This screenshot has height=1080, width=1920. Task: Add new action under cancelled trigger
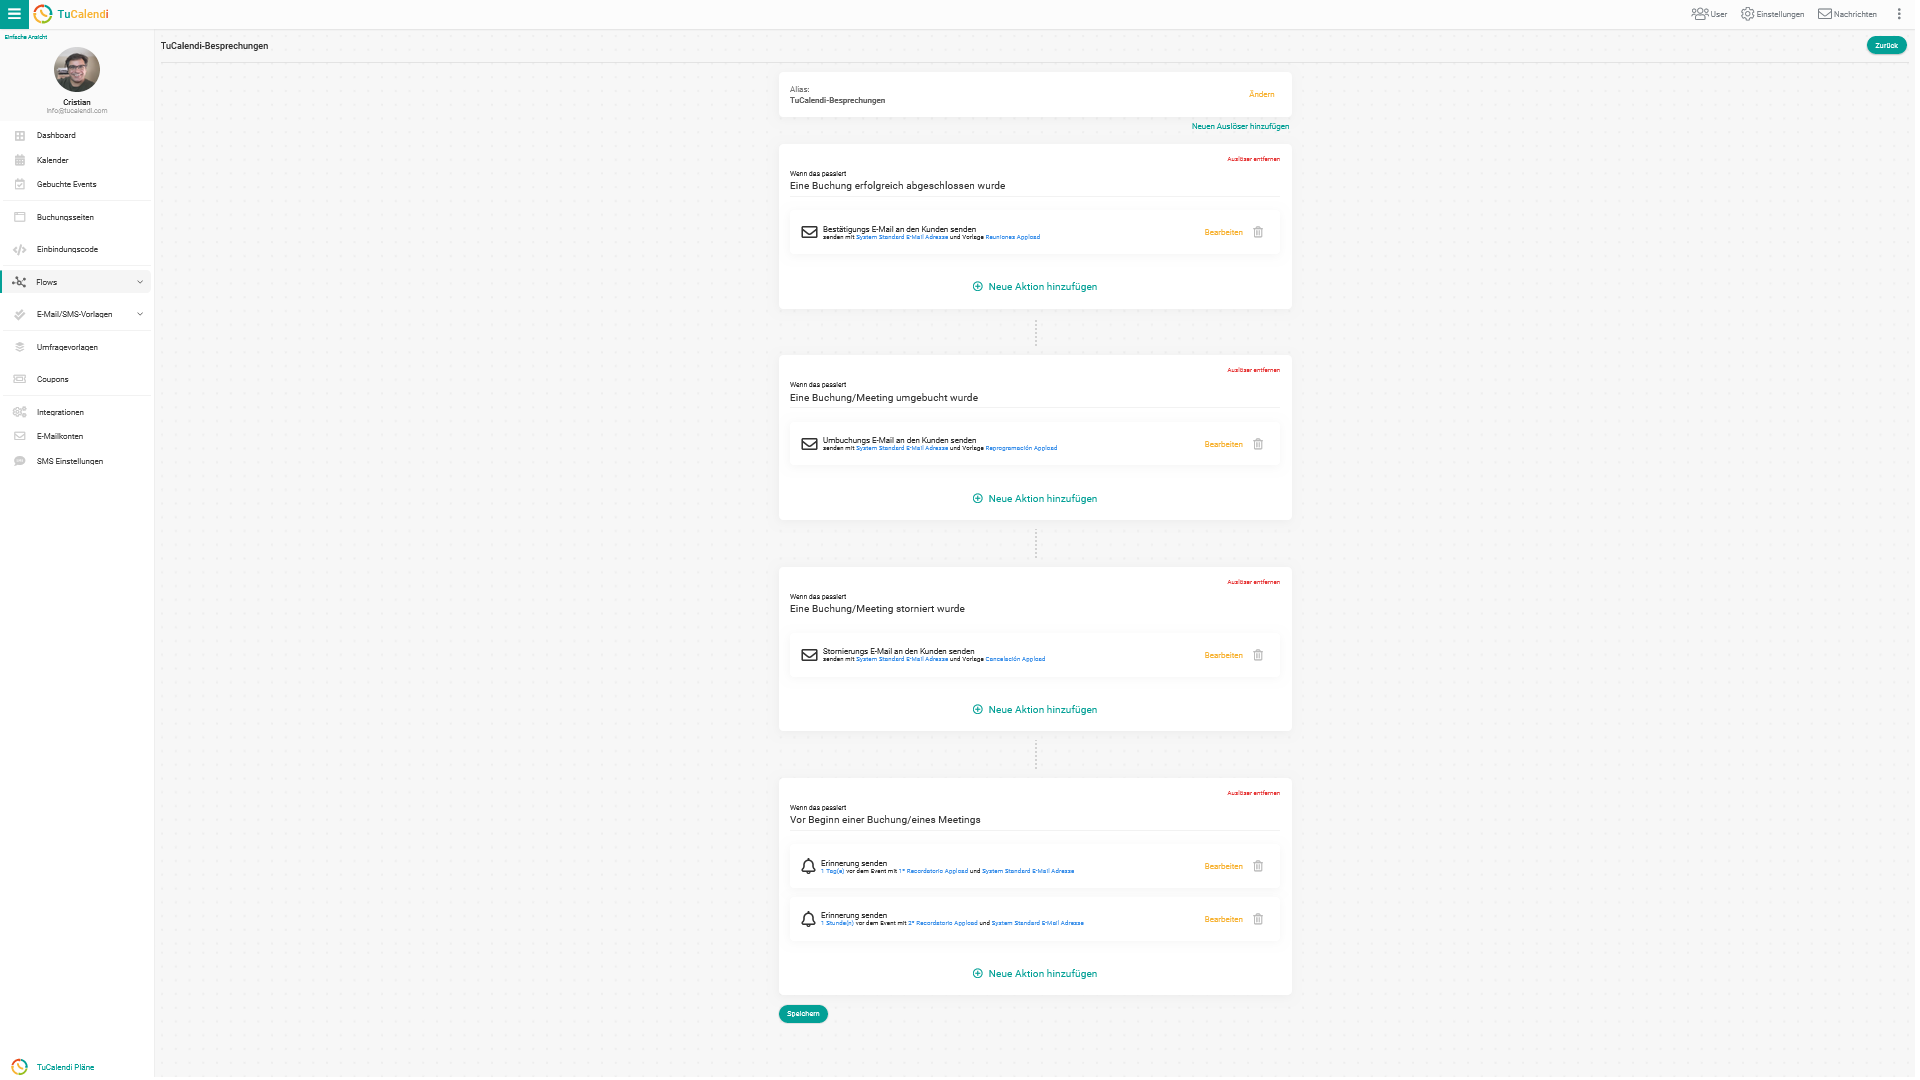coord(1035,710)
